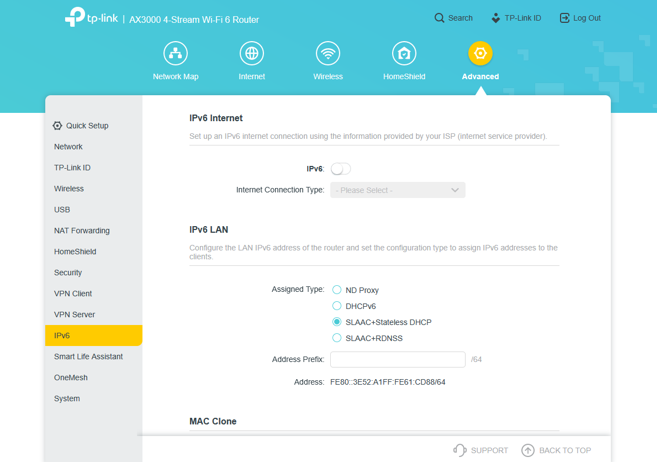Select SLAAC+RDNSS radio option

click(337, 338)
